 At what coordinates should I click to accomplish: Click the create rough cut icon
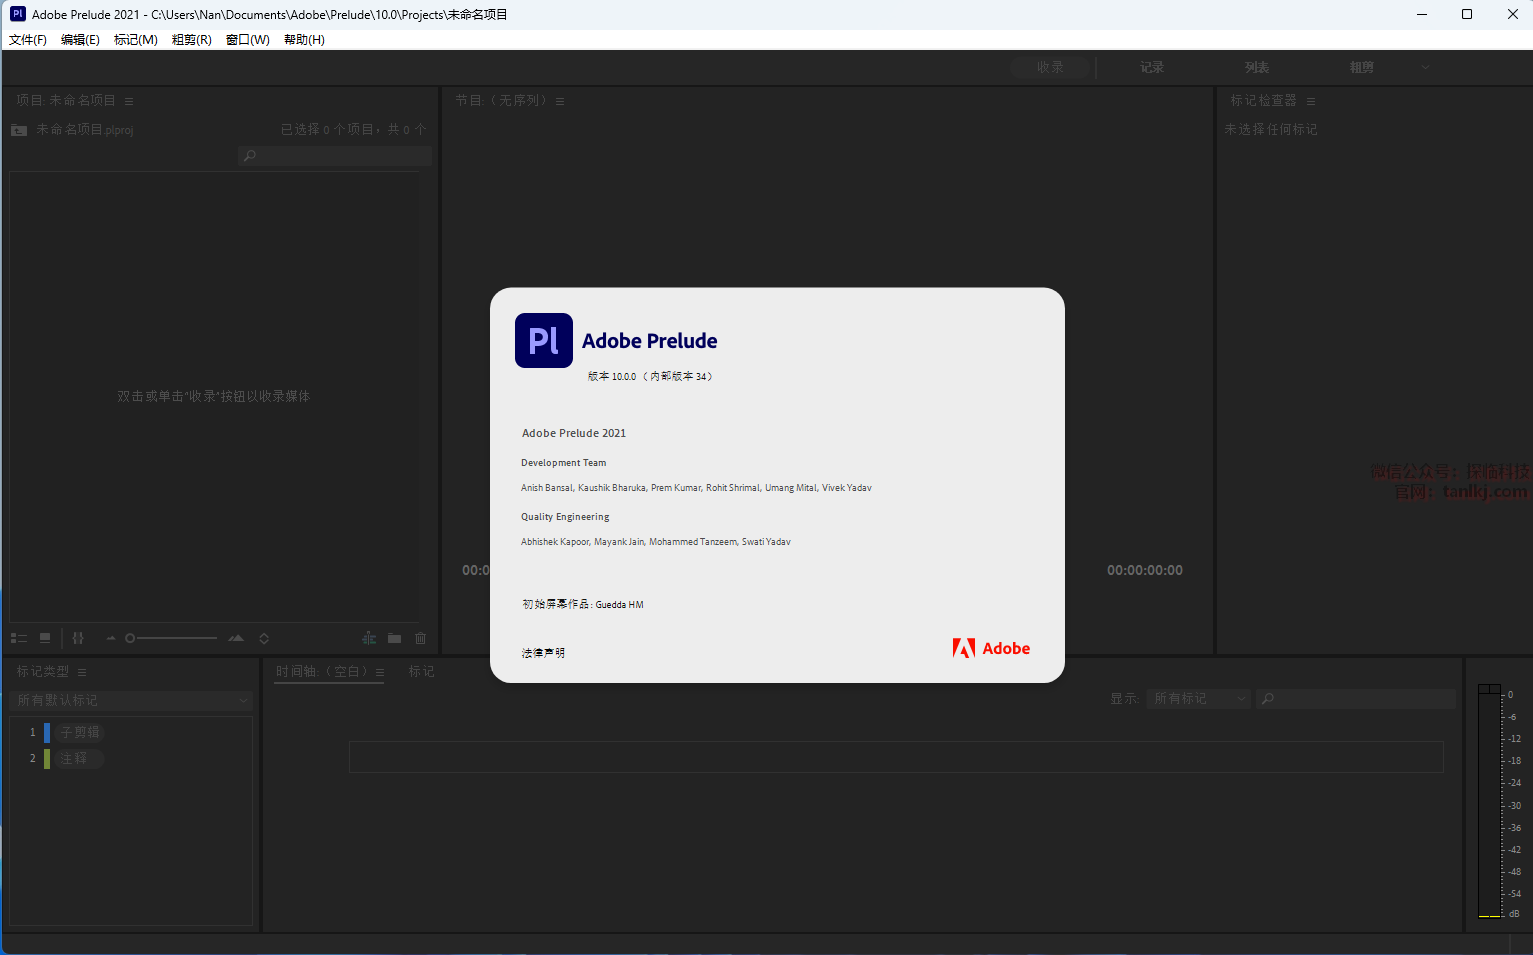[x=369, y=638]
